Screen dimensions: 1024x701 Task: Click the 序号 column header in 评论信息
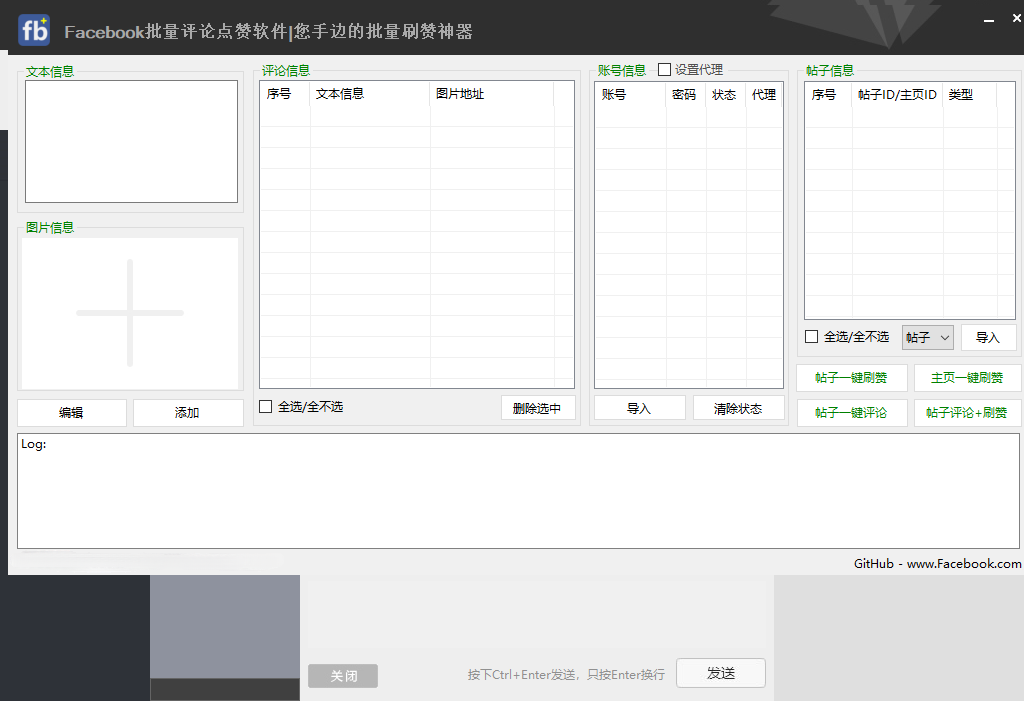[x=285, y=94]
